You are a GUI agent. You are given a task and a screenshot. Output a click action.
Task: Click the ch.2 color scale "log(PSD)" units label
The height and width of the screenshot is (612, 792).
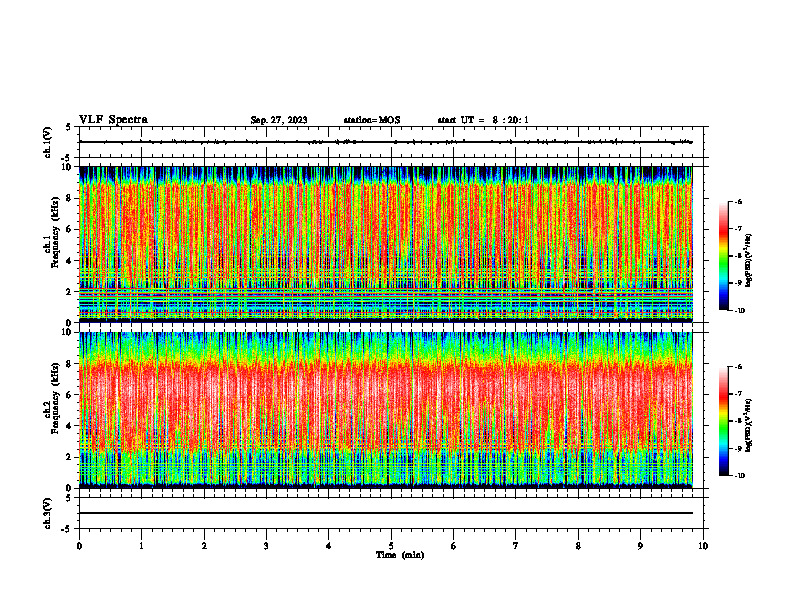pos(749,426)
